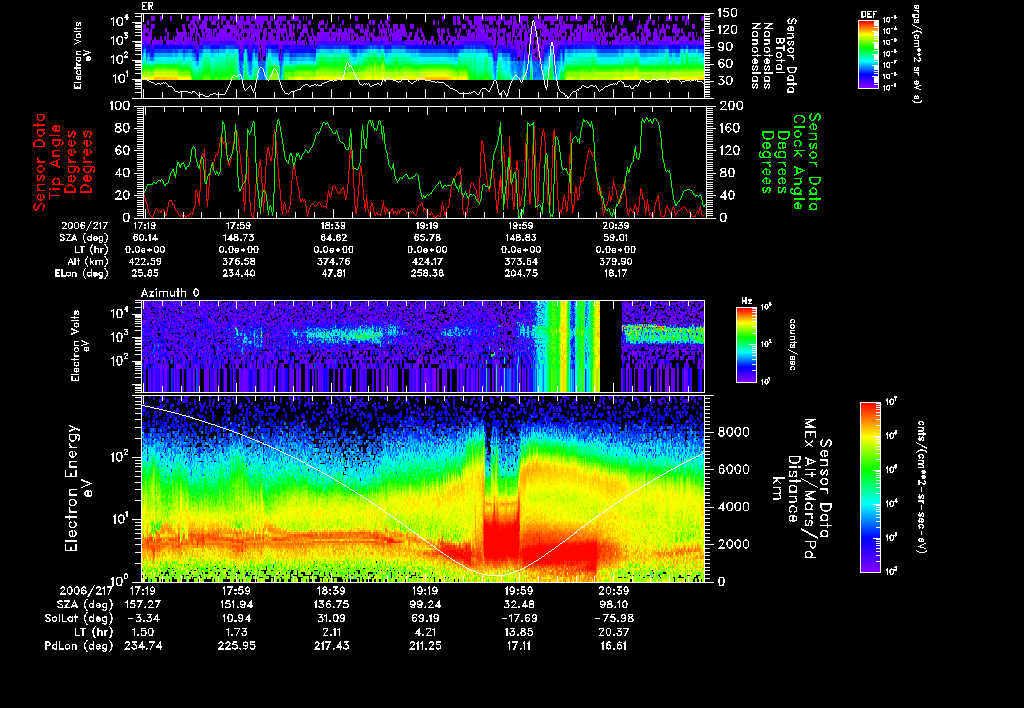Click the PdLon value "17.11"
This screenshot has height=708, width=1024.
tap(519, 646)
